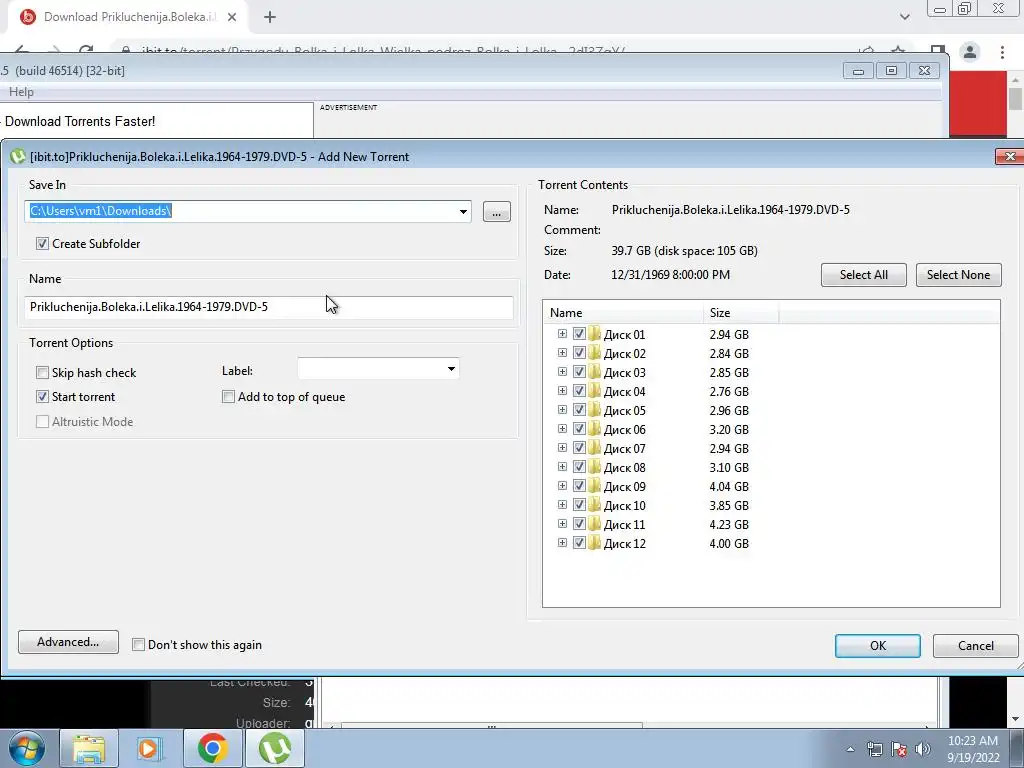The height and width of the screenshot is (768, 1024).
Task: Click folder icon of Диск 01
Action: 594,334
